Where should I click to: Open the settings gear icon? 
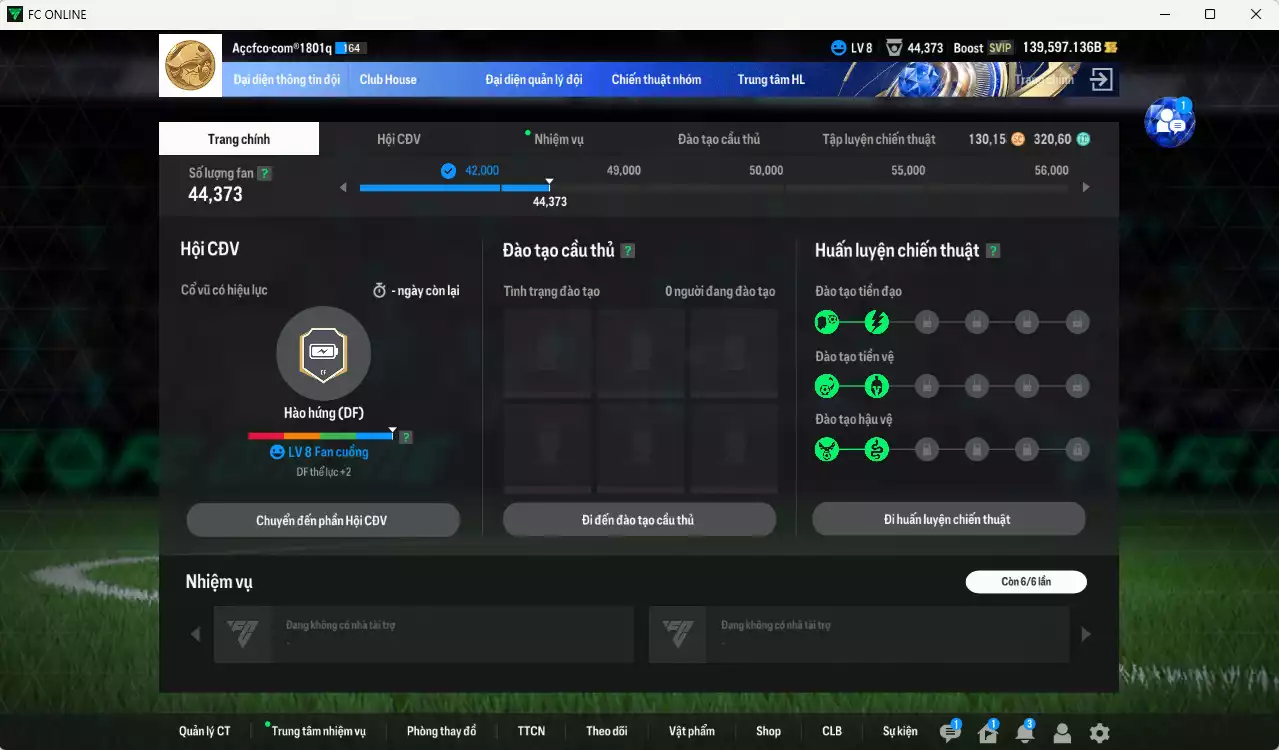[x=1099, y=731]
